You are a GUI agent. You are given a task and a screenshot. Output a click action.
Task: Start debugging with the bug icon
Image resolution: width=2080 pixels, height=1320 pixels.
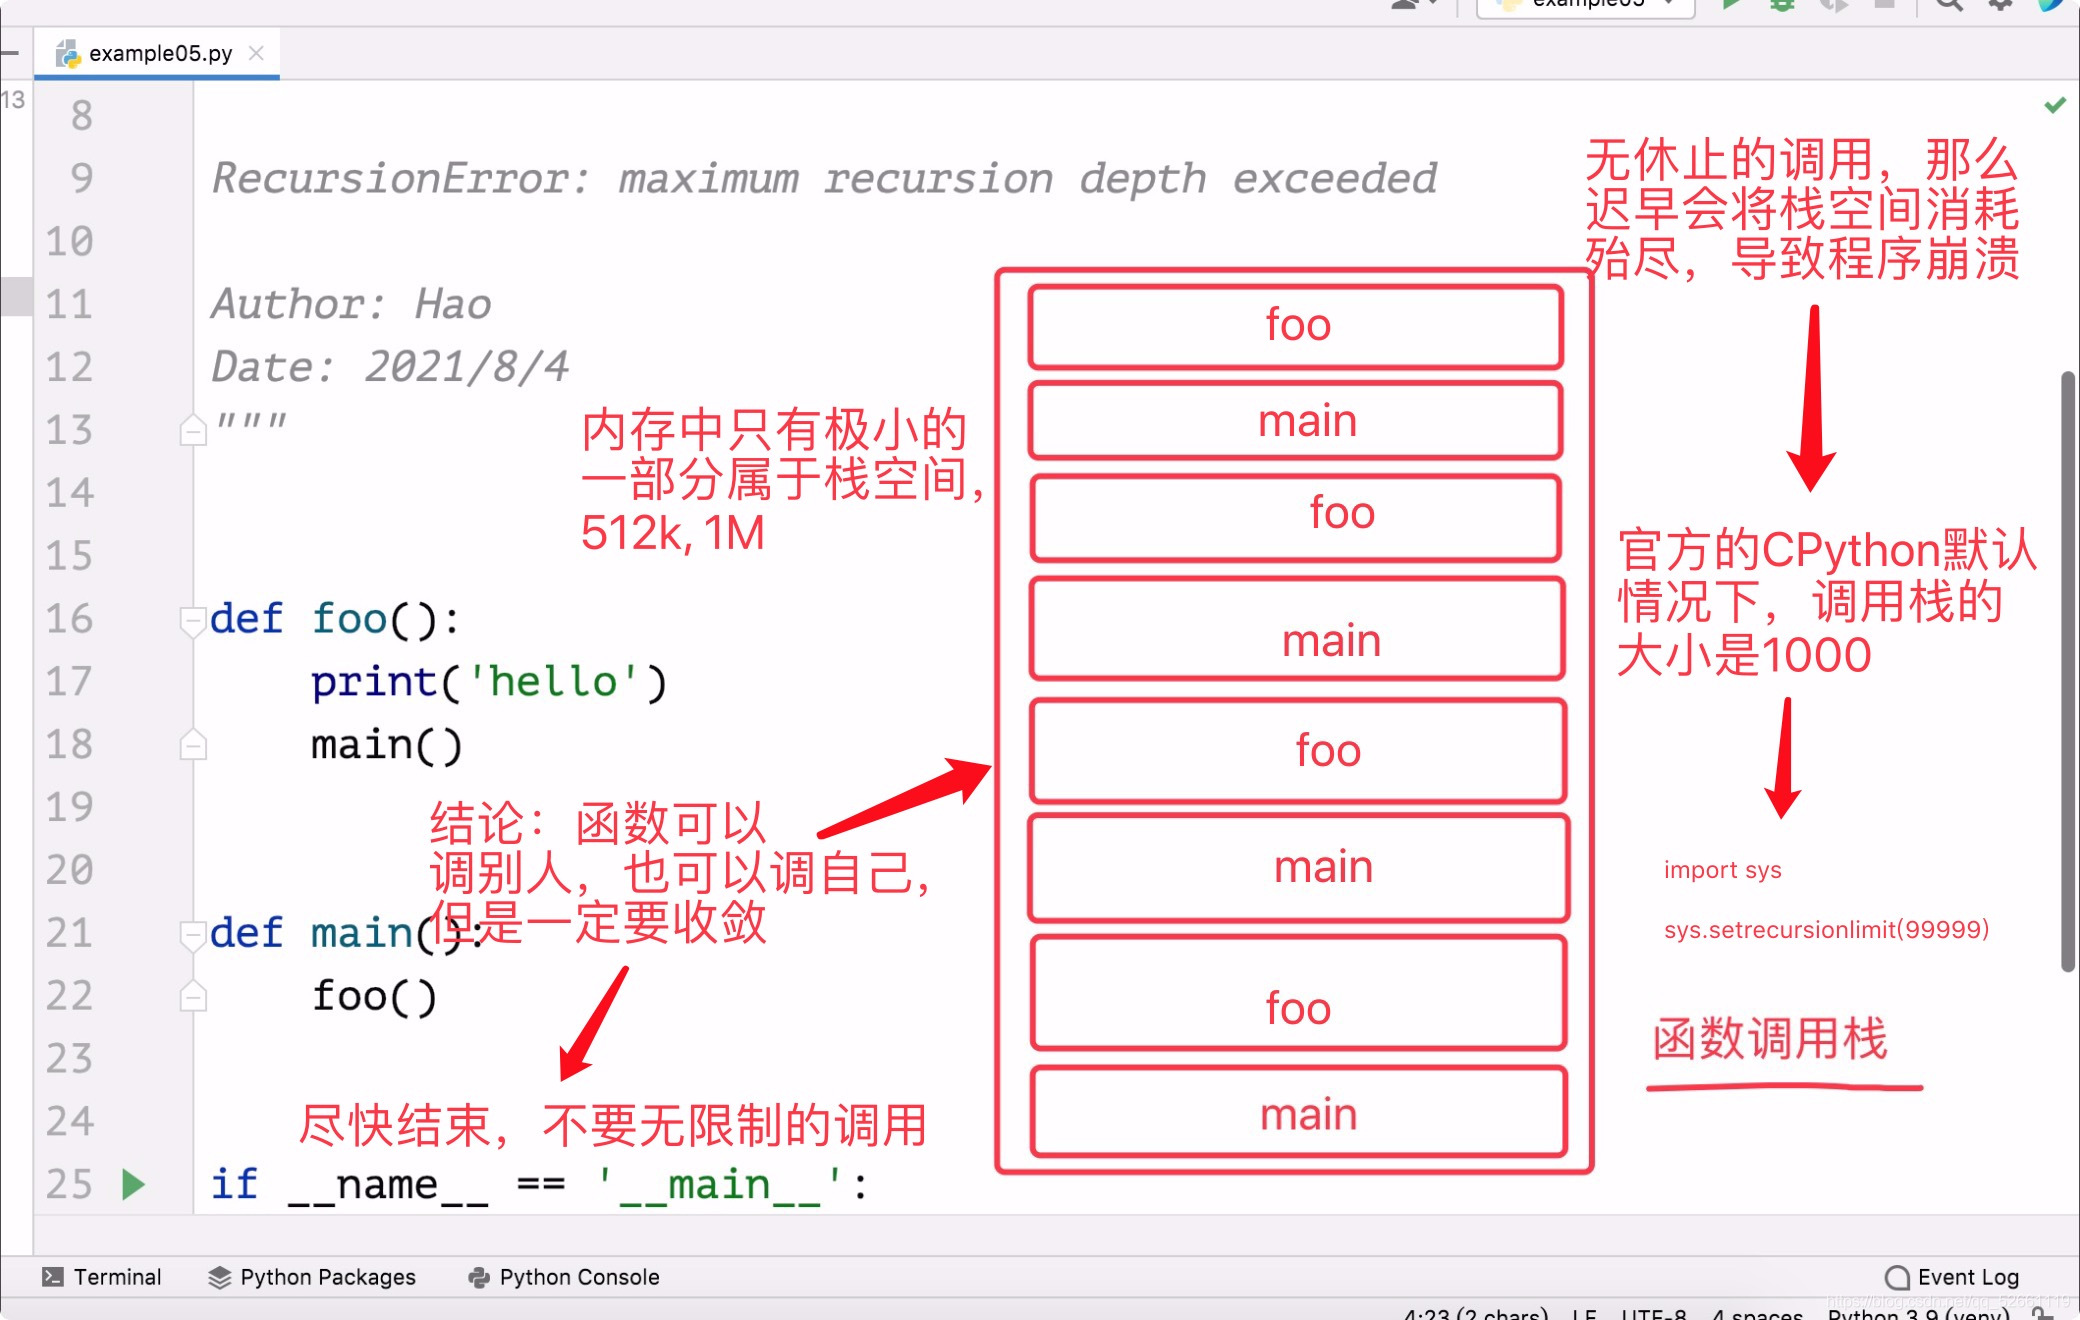coord(1782,4)
